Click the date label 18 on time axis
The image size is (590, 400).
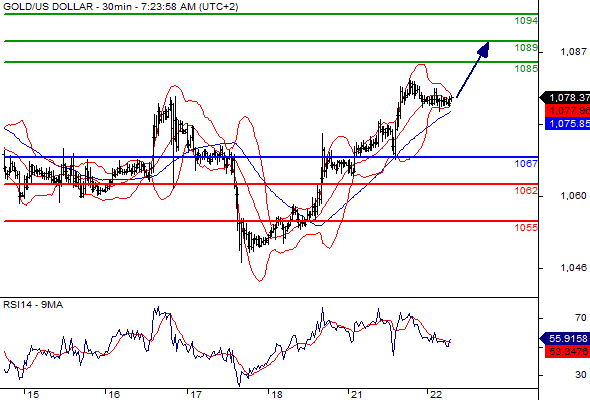[x=277, y=395]
